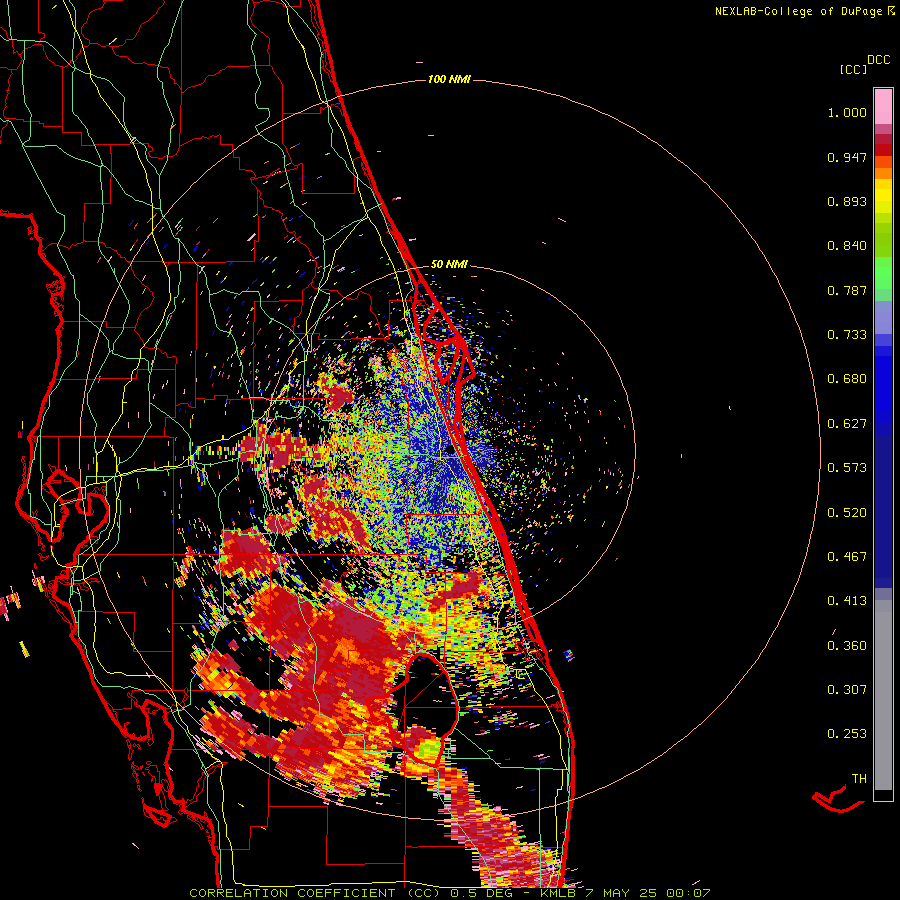Click the 1.000 scale value
The image size is (900, 900).
[x=847, y=112]
